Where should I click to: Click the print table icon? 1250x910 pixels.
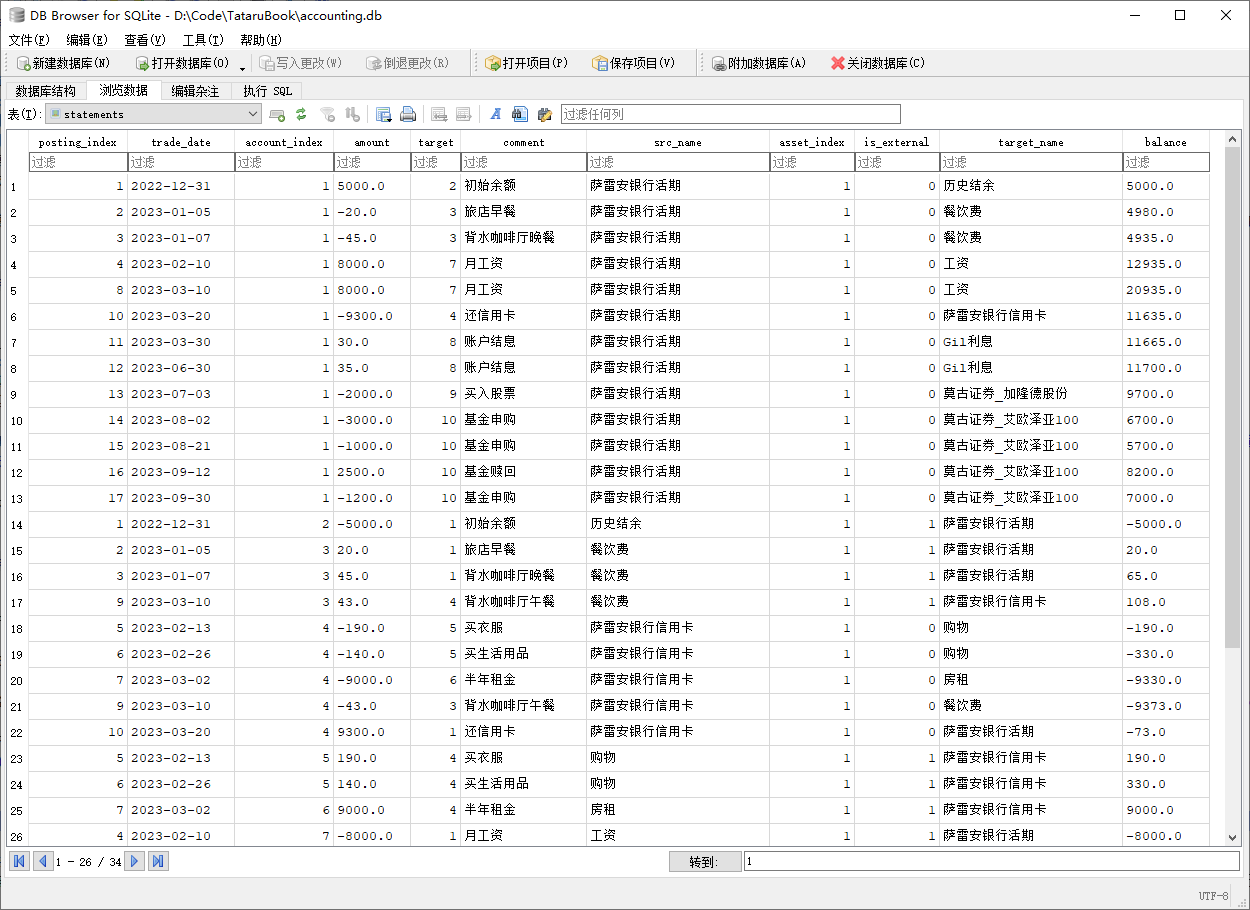click(x=408, y=114)
